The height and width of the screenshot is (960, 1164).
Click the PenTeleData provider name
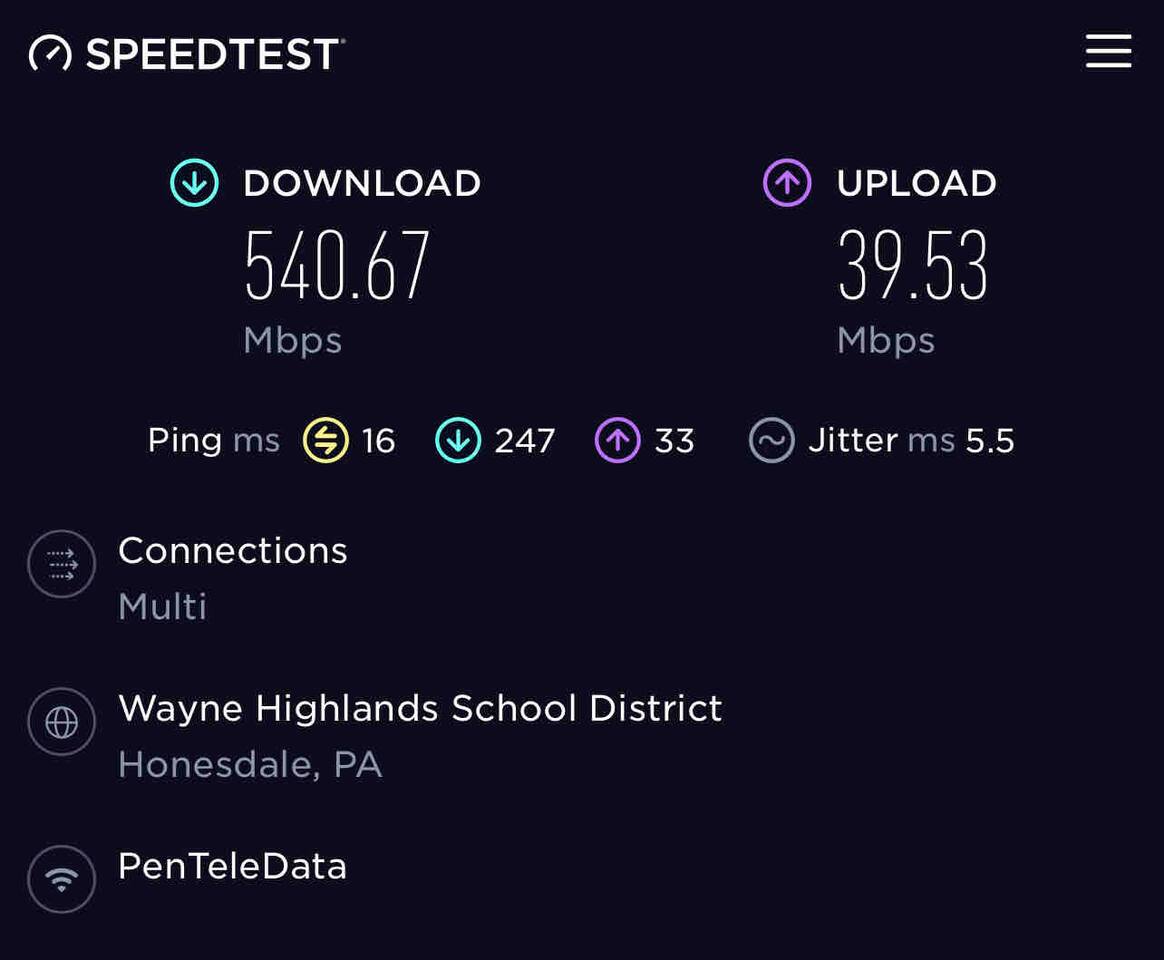pos(232,866)
